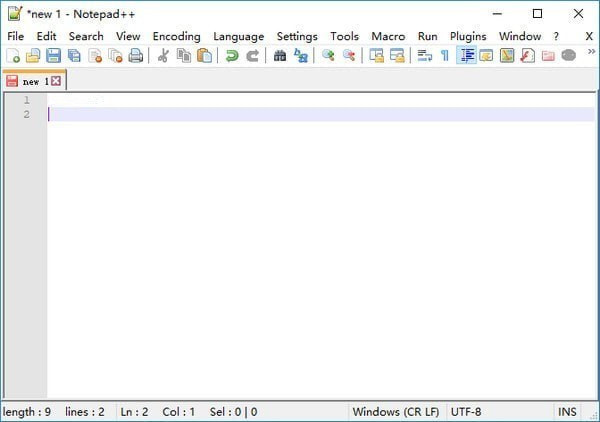Open the Language menu

coord(238,36)
